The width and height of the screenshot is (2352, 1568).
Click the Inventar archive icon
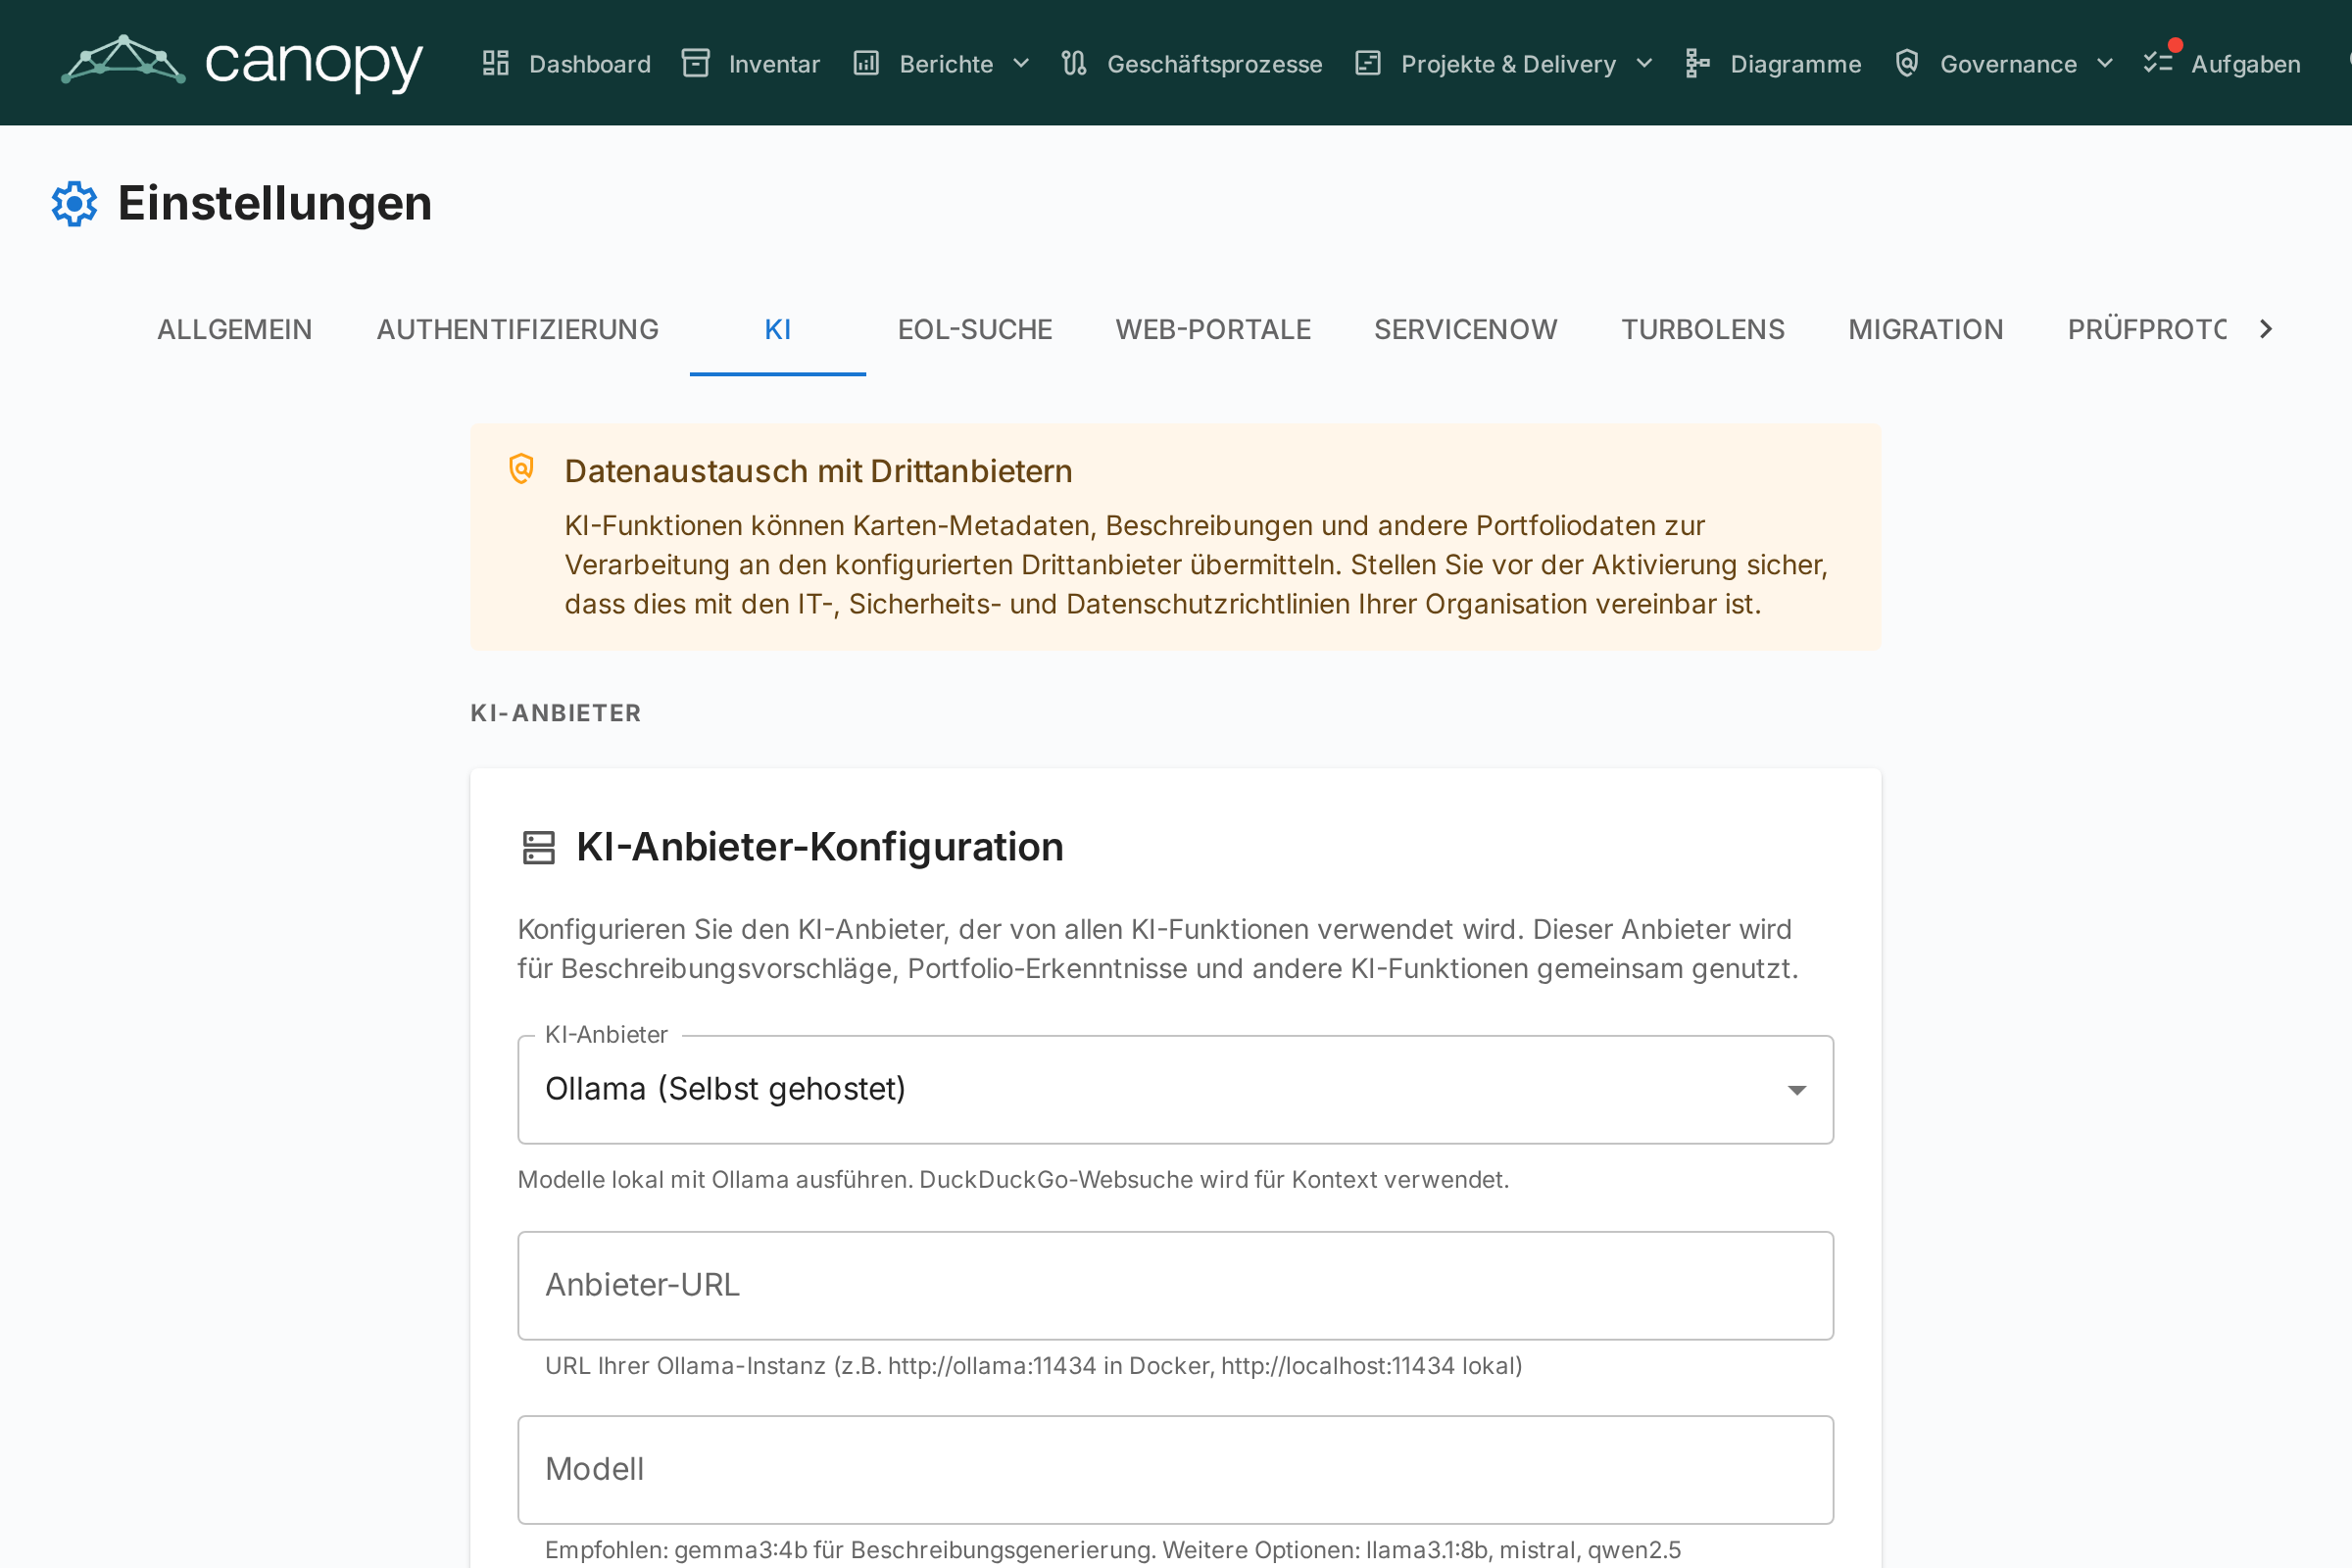(x=696, y=64)
